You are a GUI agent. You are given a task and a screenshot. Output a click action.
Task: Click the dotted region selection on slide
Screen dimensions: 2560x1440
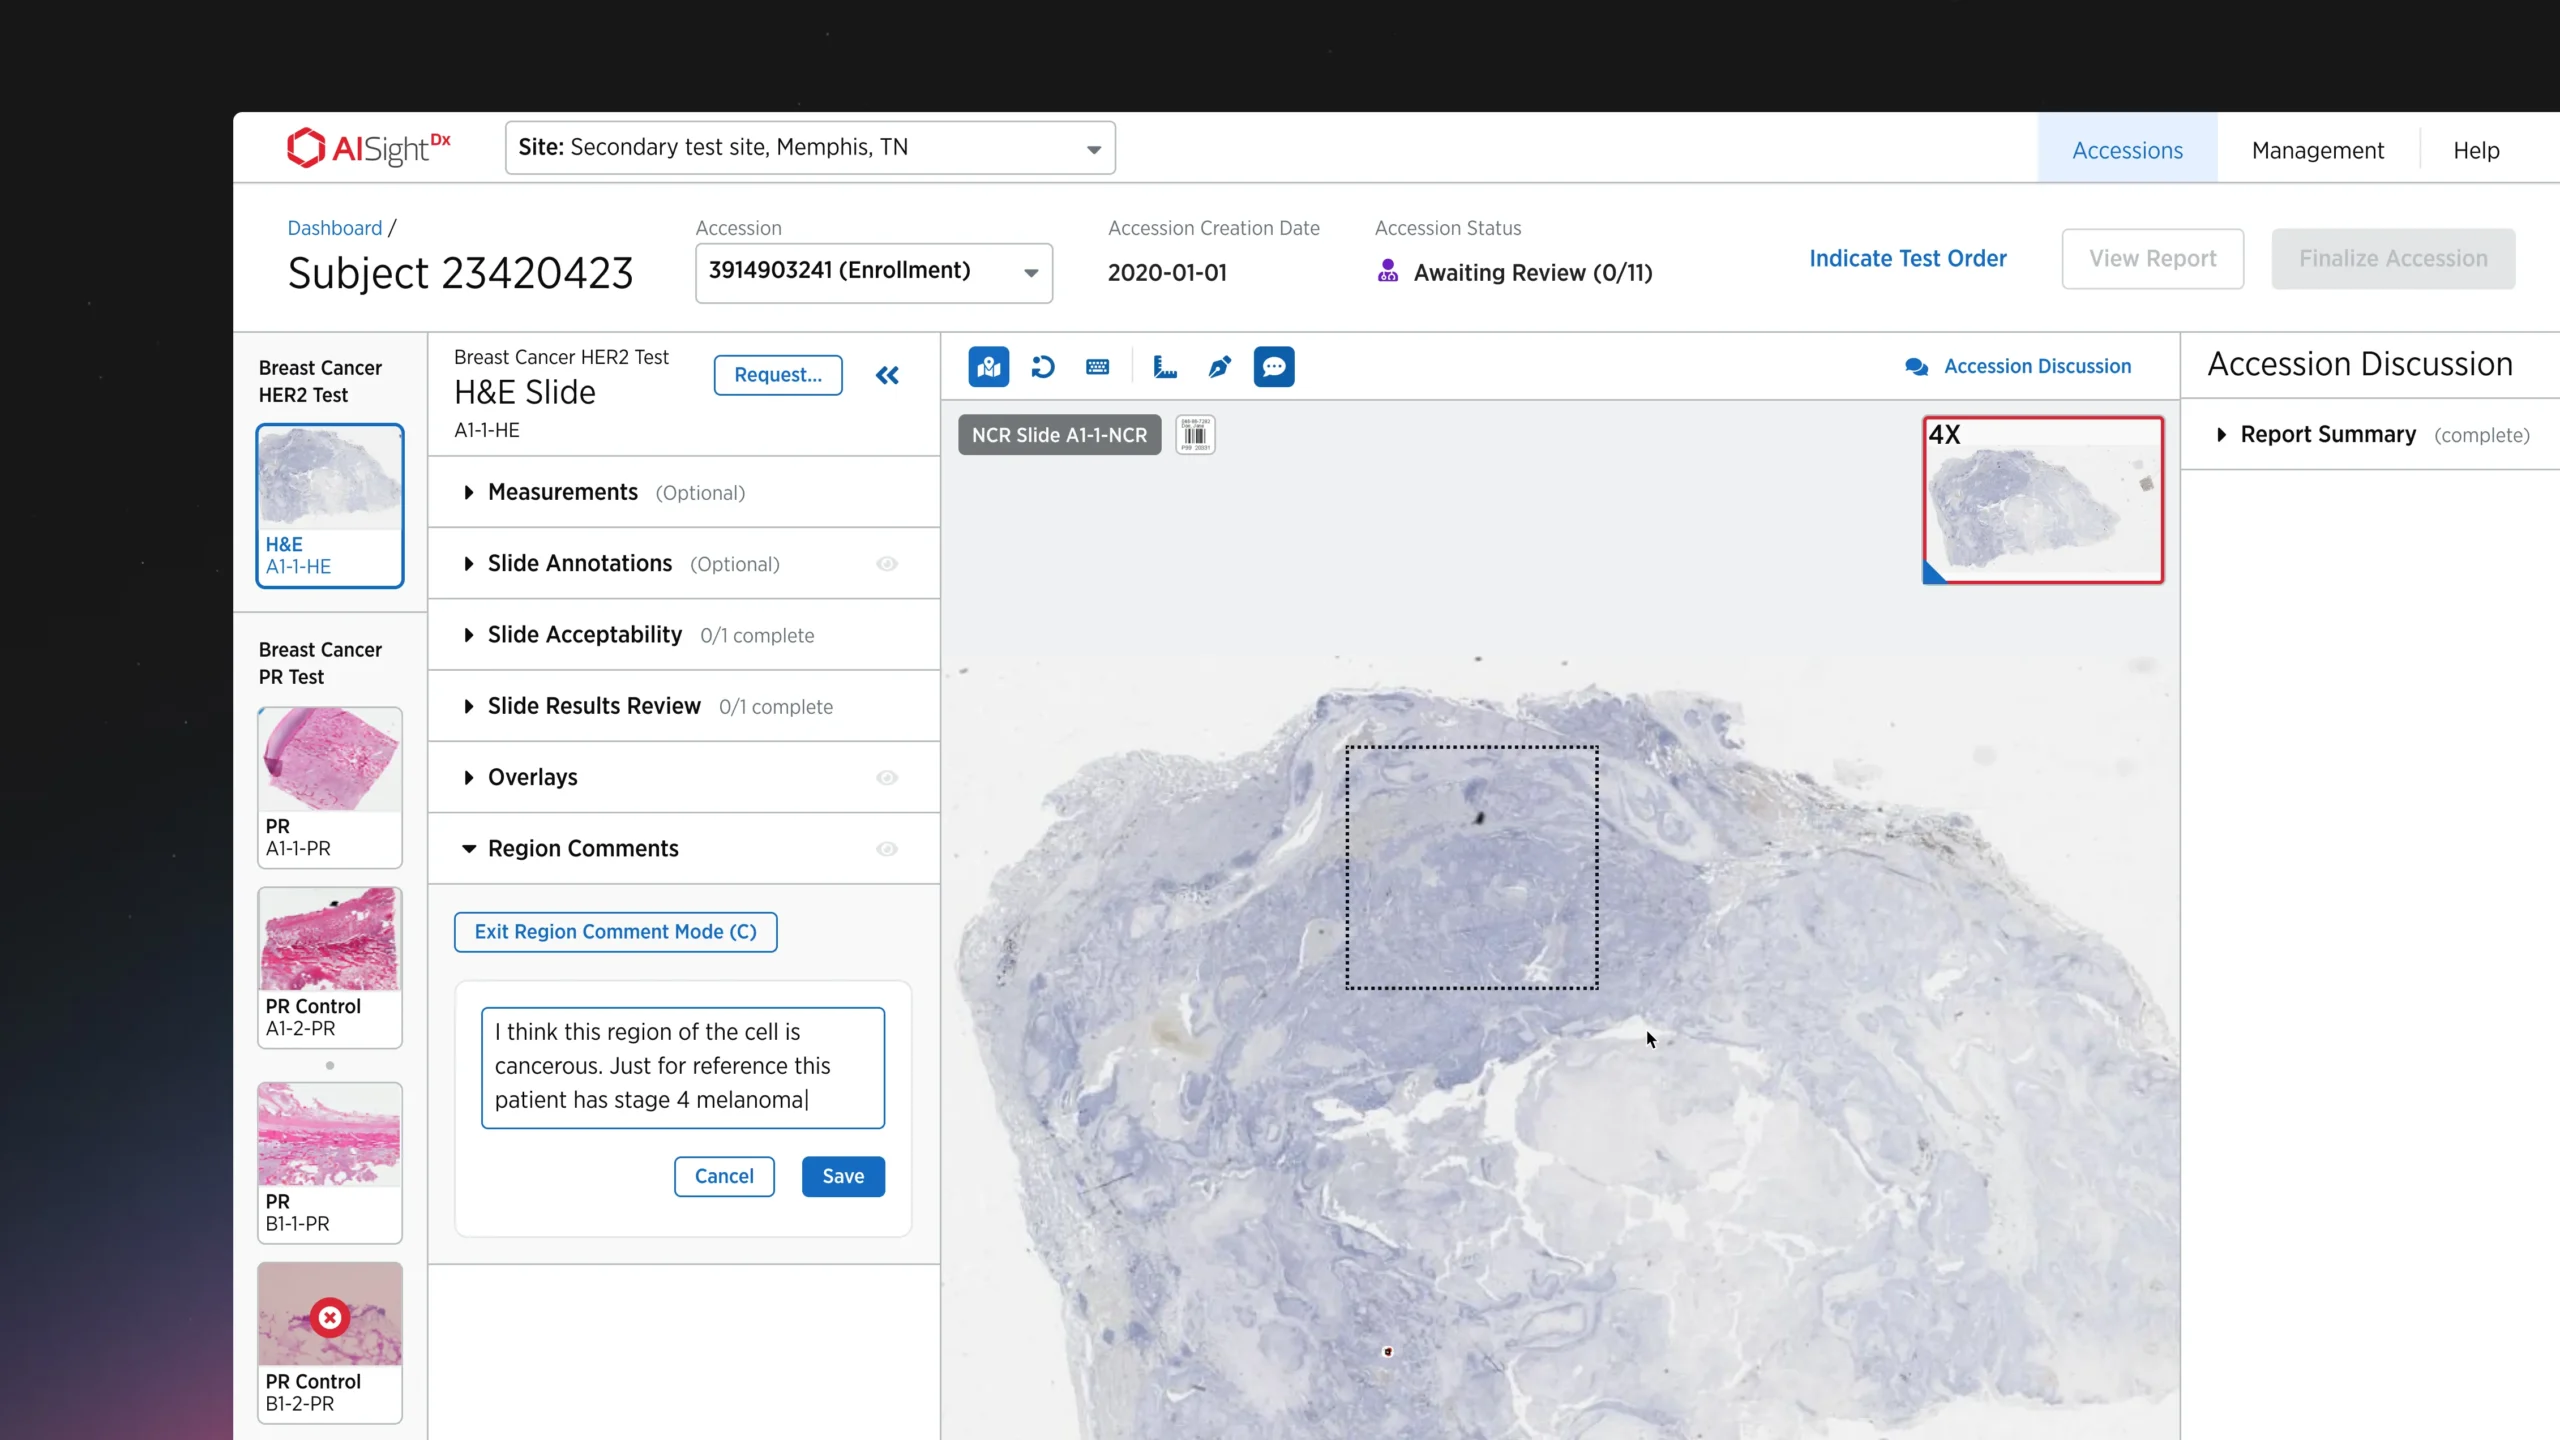1471,867
